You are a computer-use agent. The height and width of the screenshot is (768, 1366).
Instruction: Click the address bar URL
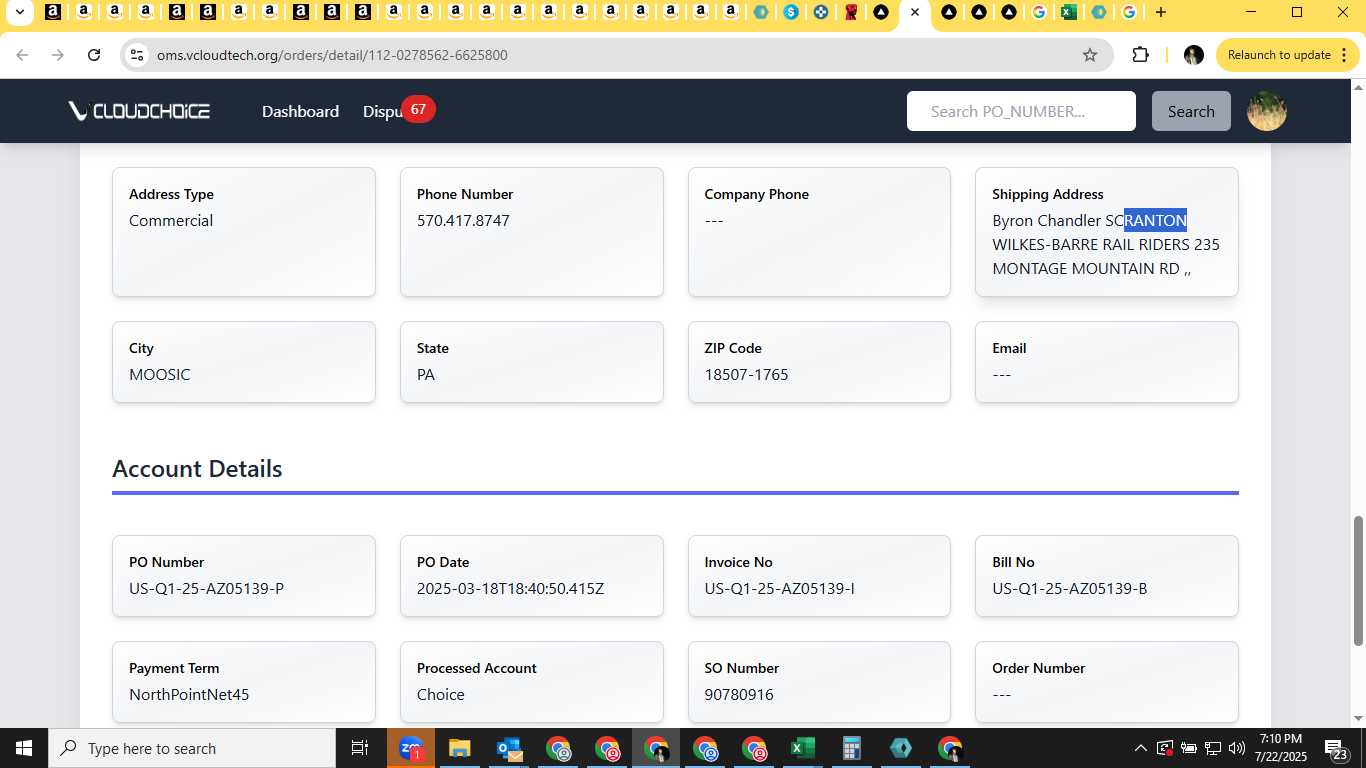tap(332, 55)
